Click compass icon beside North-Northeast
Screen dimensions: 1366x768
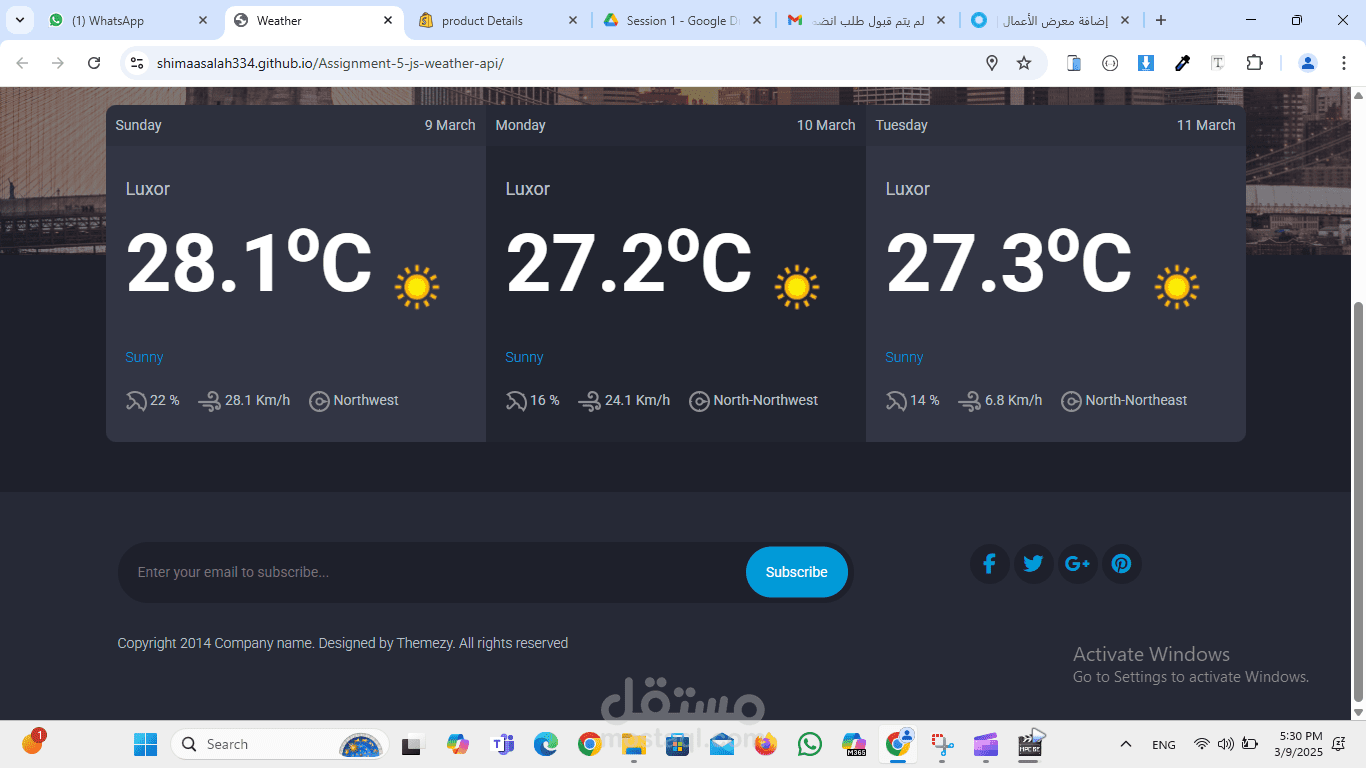1071,401
